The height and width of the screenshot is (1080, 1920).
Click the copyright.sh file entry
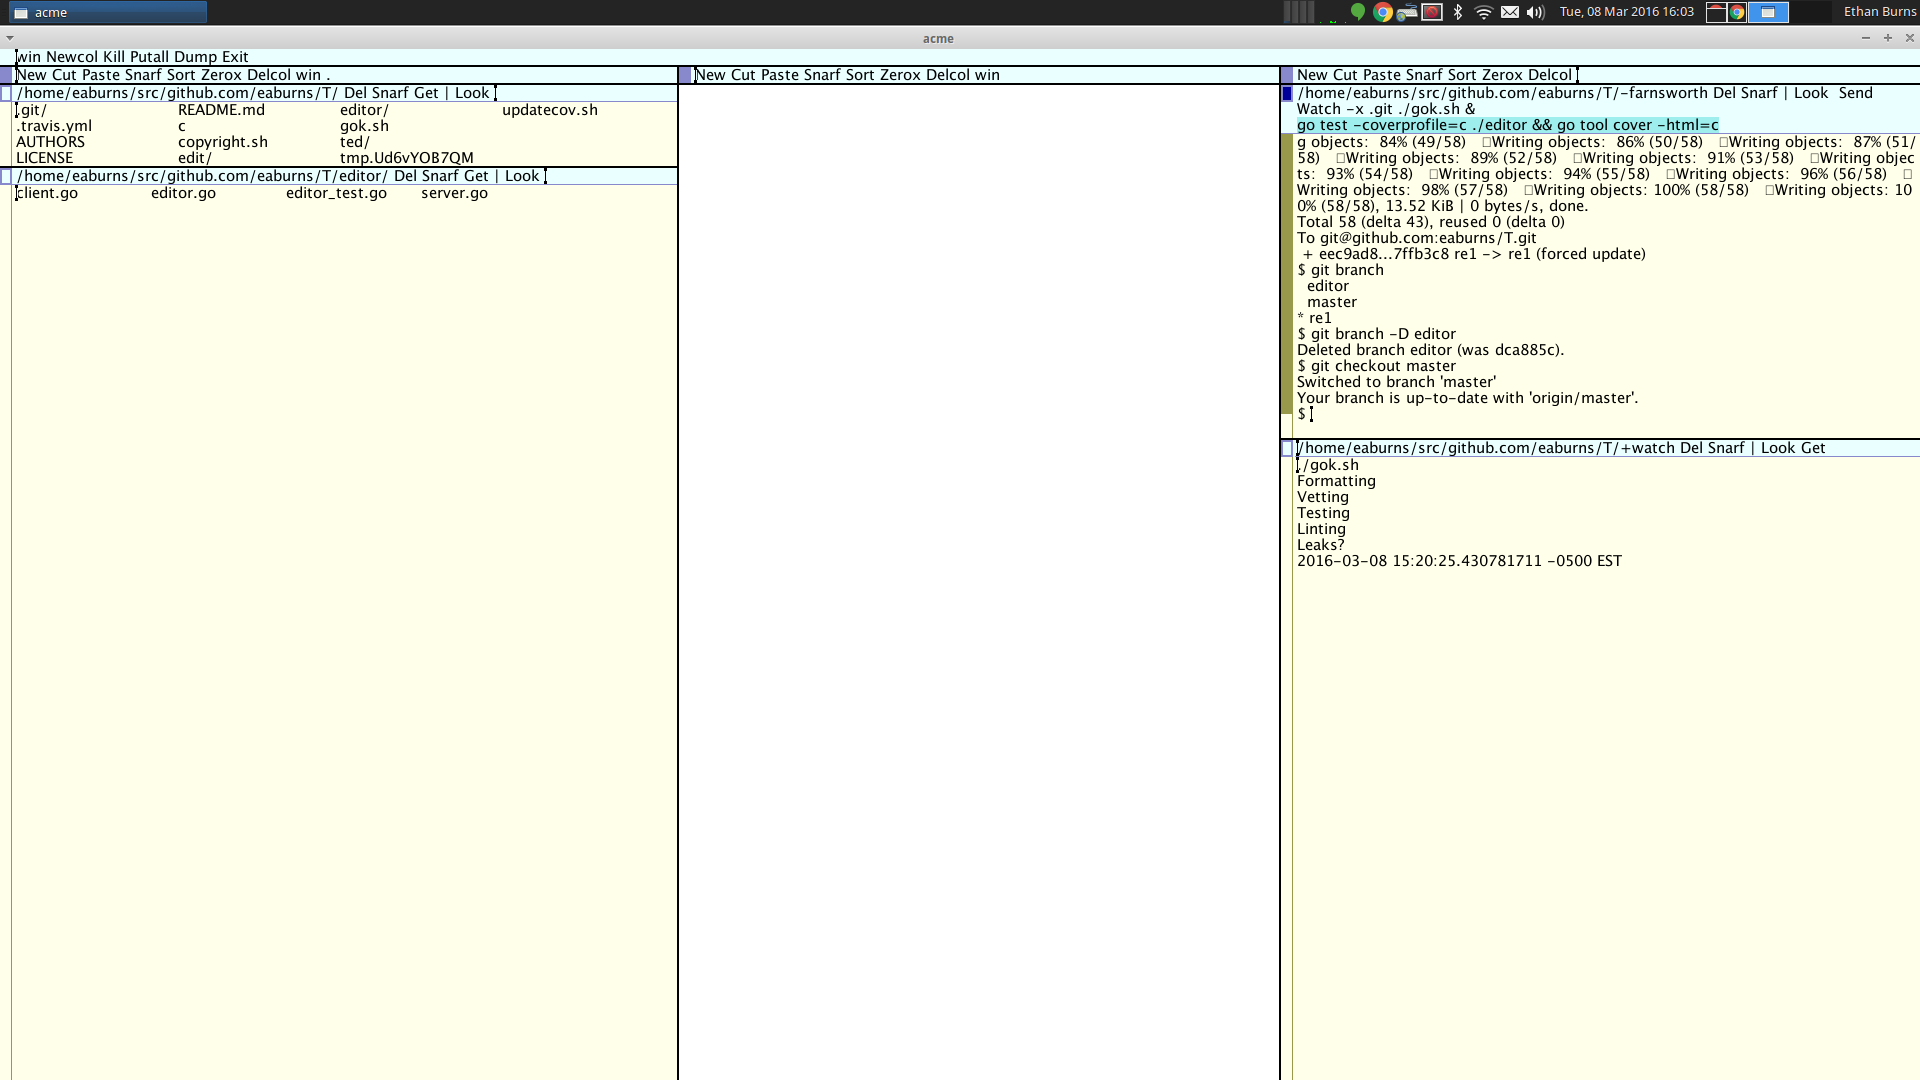223,142
